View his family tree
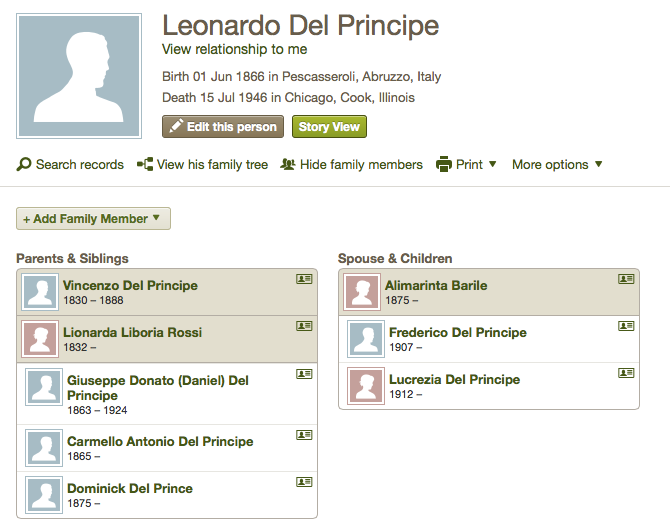Viewport: 670px width, 528px height. point(203,164)
